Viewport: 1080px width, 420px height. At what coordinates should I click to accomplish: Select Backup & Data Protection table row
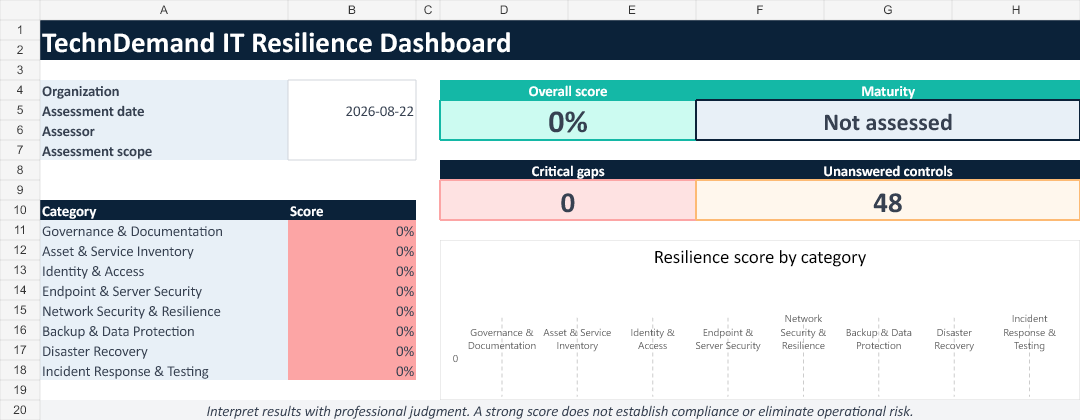[228, 330]
